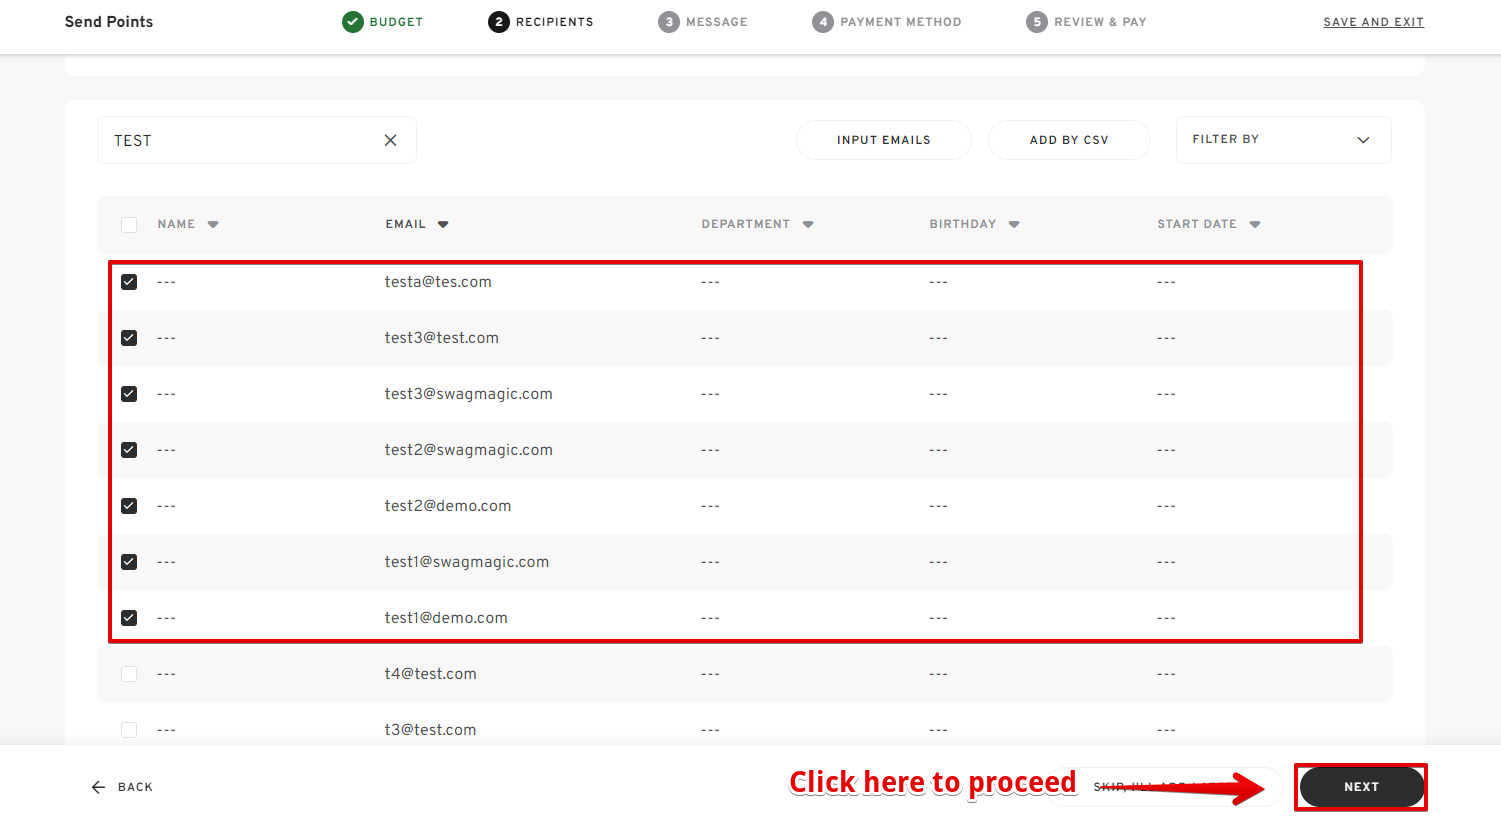Image resolution: width=1501 pixels, height=828 pixels.
Task: Click the Message step number 3 icon
Action: click(669, 22)
